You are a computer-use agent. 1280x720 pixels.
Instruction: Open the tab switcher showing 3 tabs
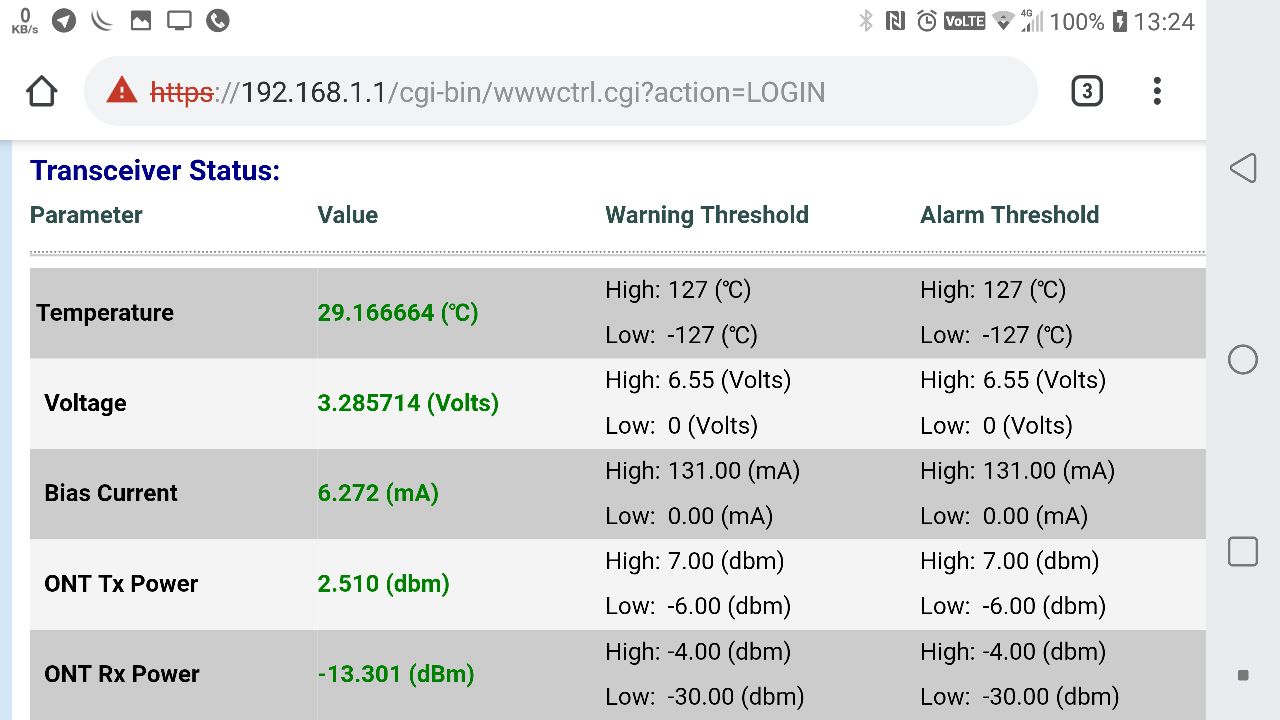pyautogui.click(x=1086, y=92)
